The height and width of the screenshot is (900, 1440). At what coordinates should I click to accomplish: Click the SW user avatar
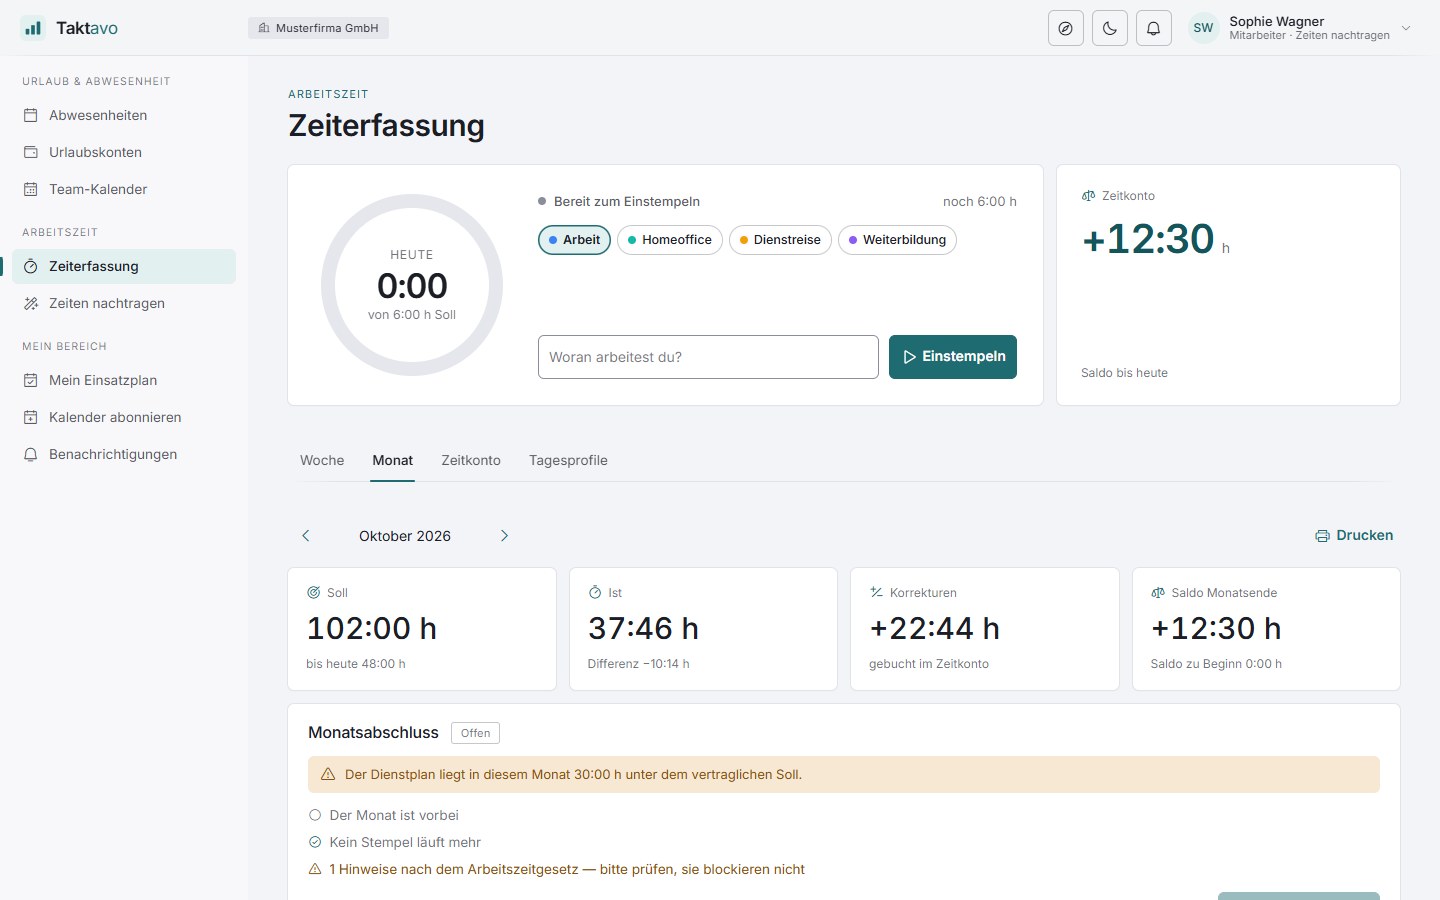pyautogui.click(x=1204, y=28)
